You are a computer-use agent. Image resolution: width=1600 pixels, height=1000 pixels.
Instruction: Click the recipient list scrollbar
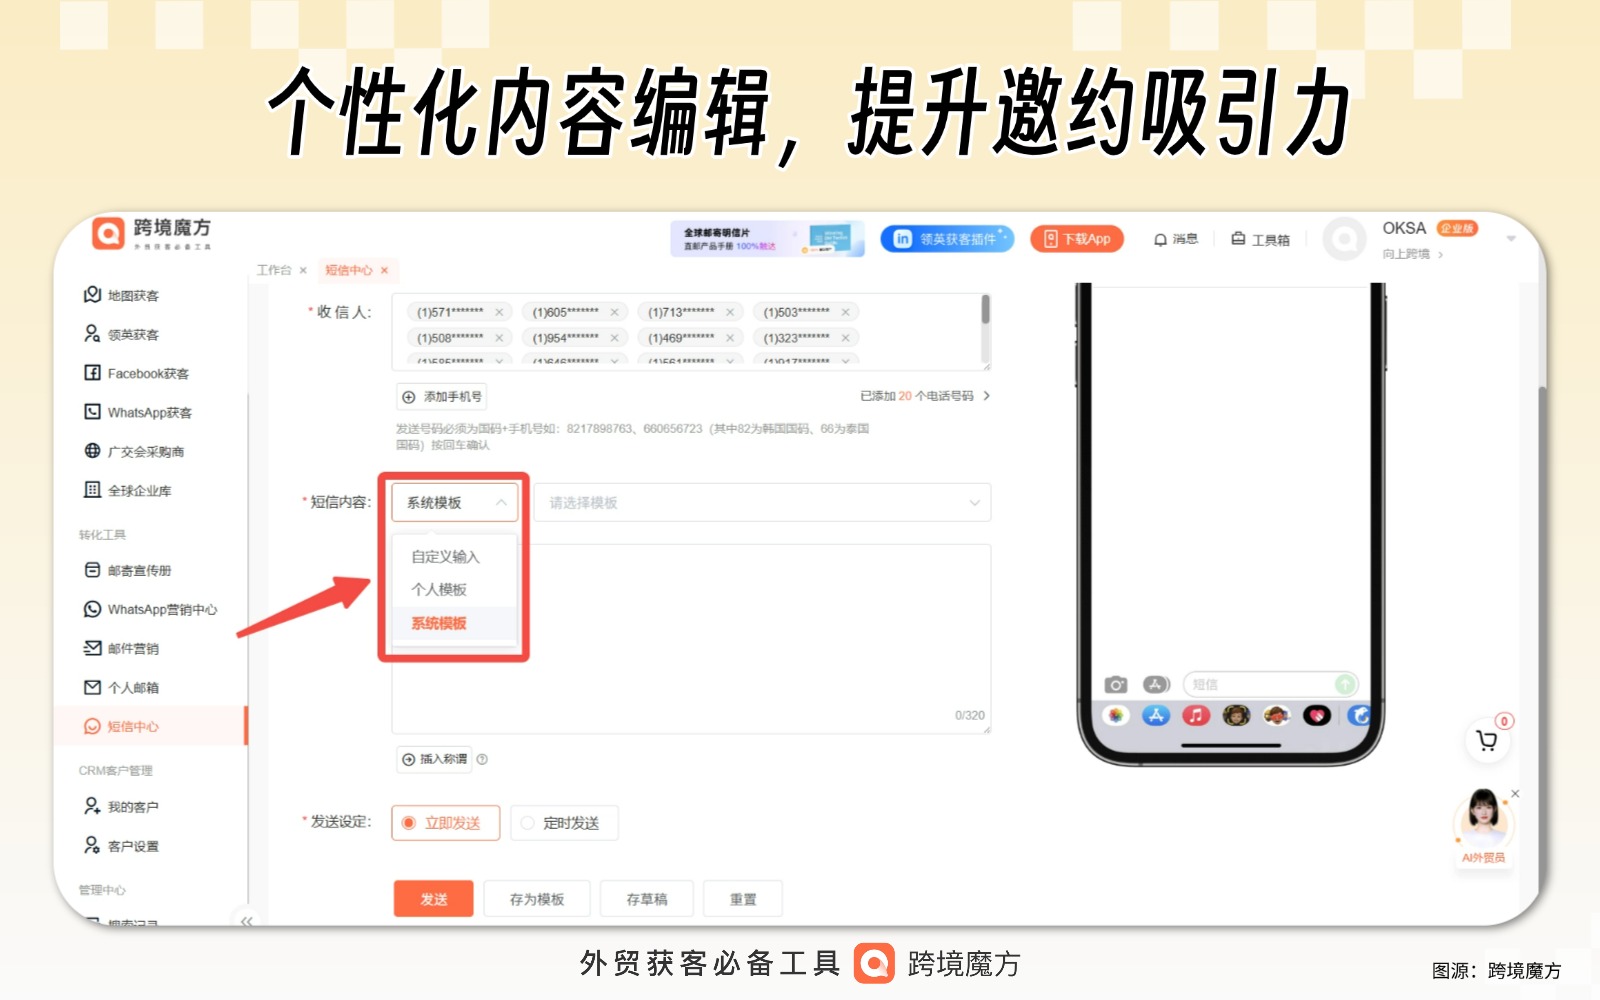pyautogui.click(x=985, y=312)
